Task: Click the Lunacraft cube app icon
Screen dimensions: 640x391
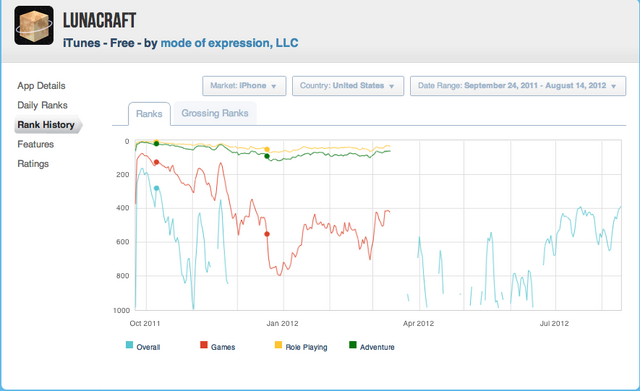Action: [34, 25]
